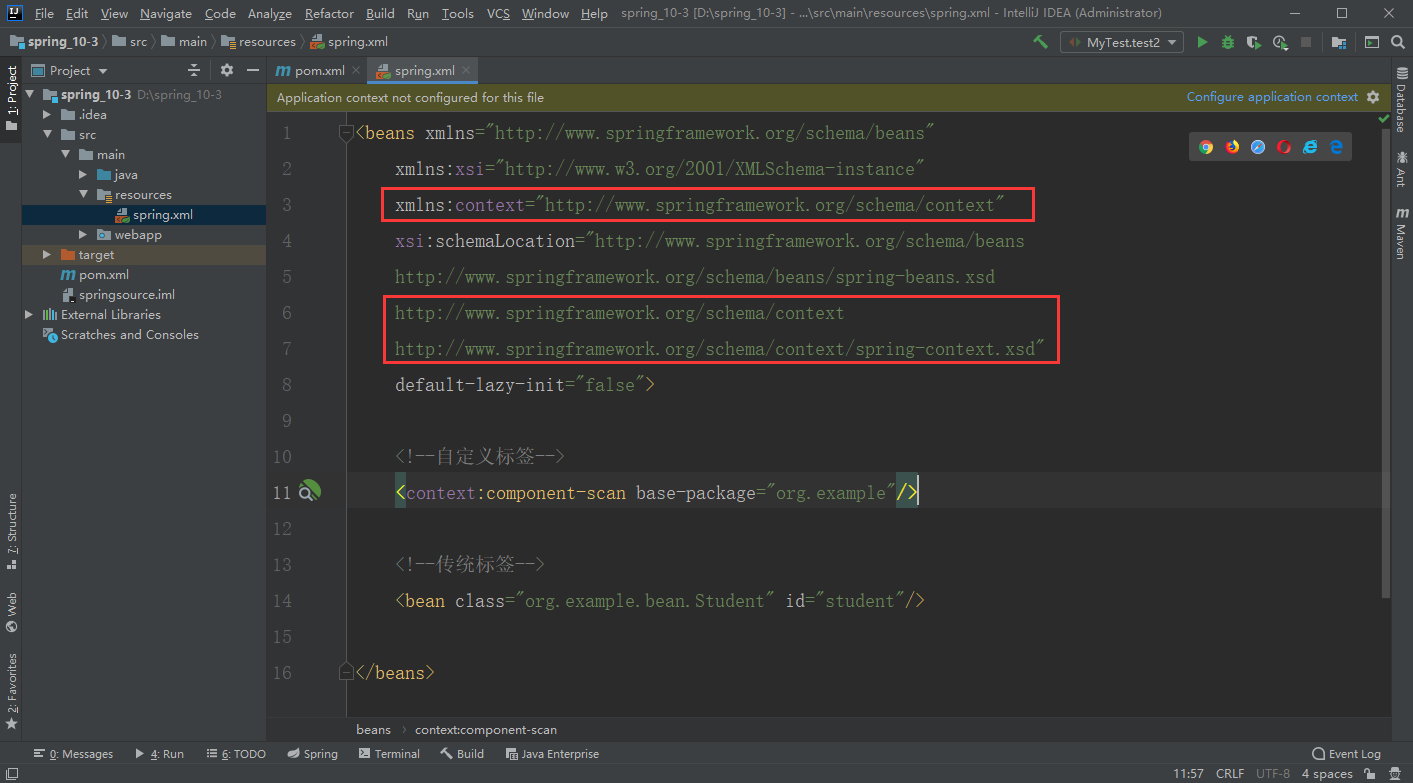
Task: Open the 4: Run tool window
Action: (x=160, y=754)
